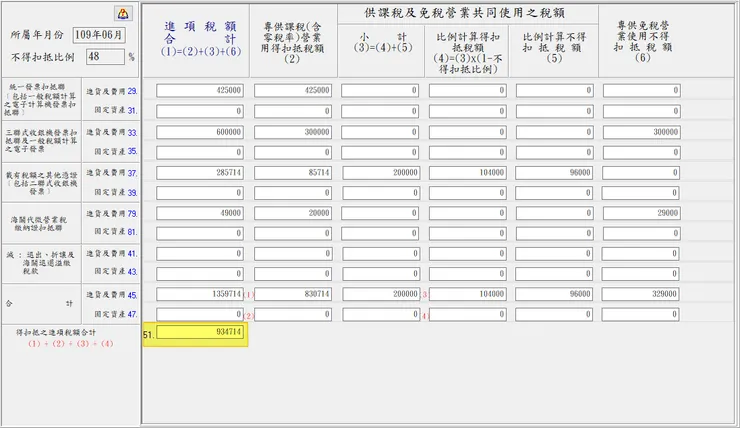Click the 供課稅及免稅營業共同使用之稅額 header

coord(464,13)
